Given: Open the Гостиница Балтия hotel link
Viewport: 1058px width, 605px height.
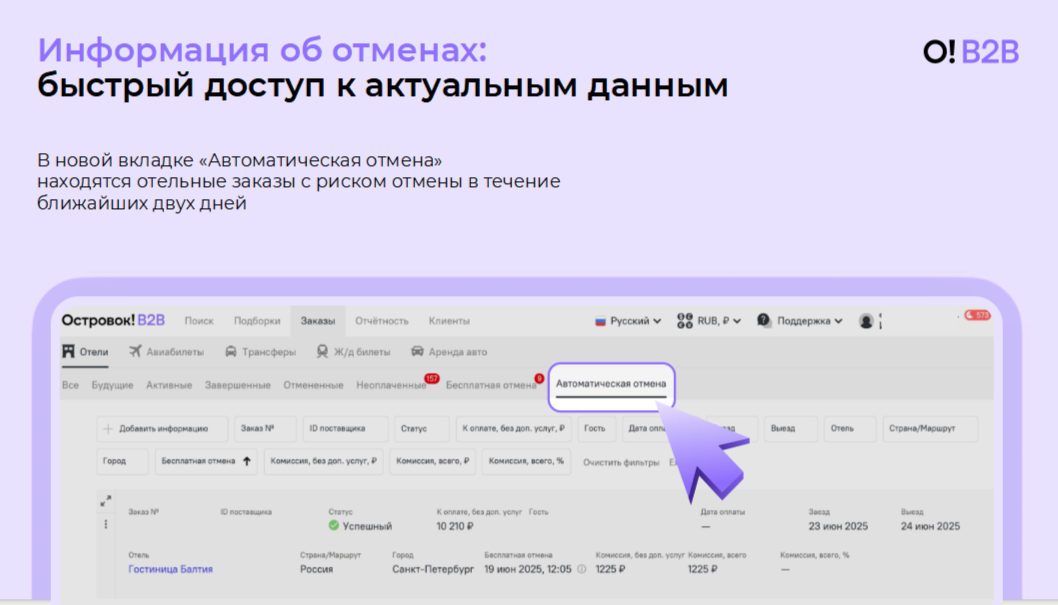Looking at the screenshot, I should coord(170,569).
